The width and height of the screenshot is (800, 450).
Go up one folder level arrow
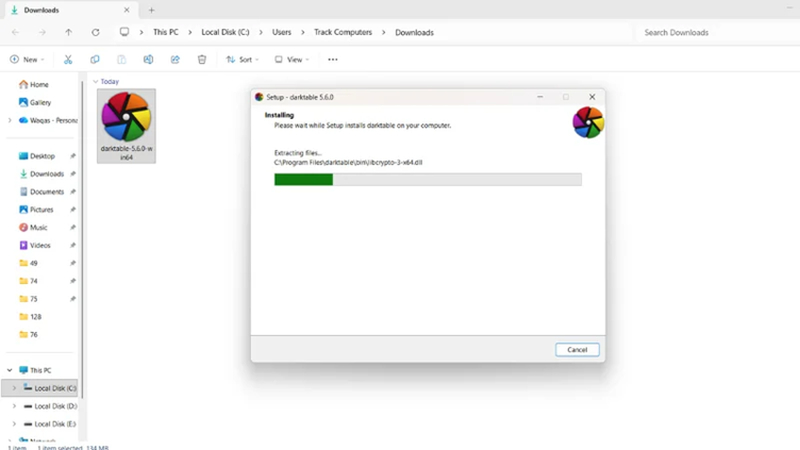68,32
